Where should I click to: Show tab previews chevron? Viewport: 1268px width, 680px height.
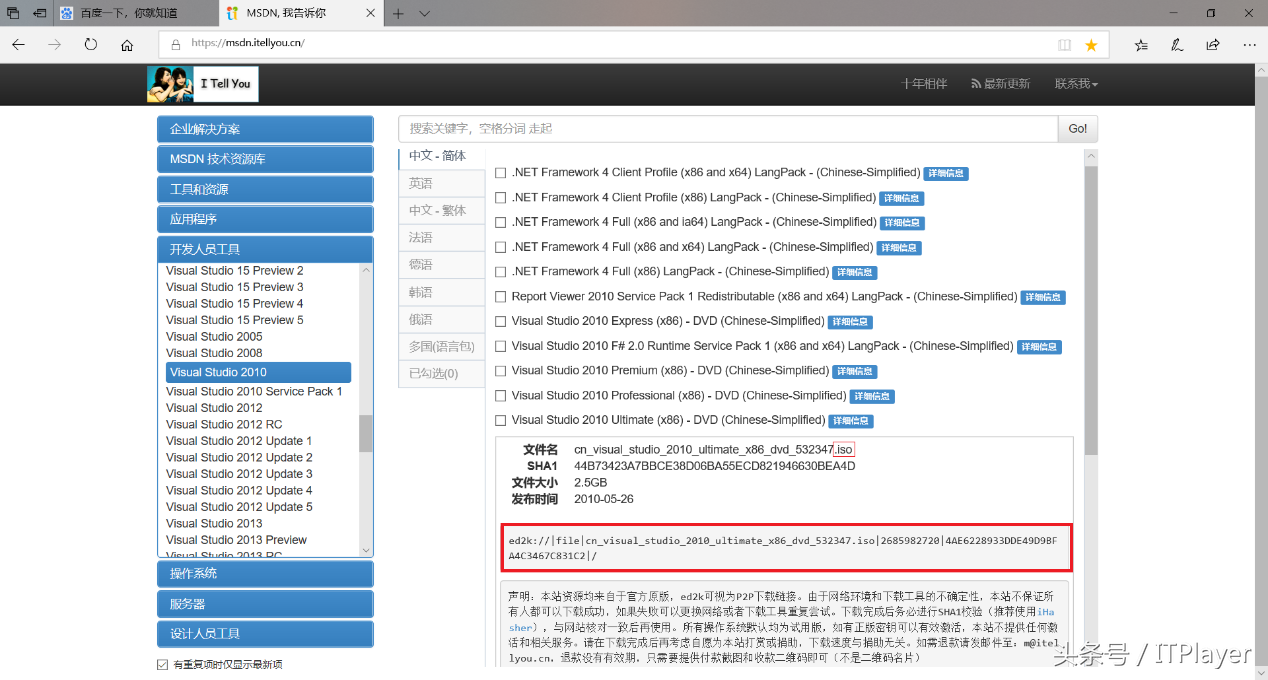tap(424, 13)
